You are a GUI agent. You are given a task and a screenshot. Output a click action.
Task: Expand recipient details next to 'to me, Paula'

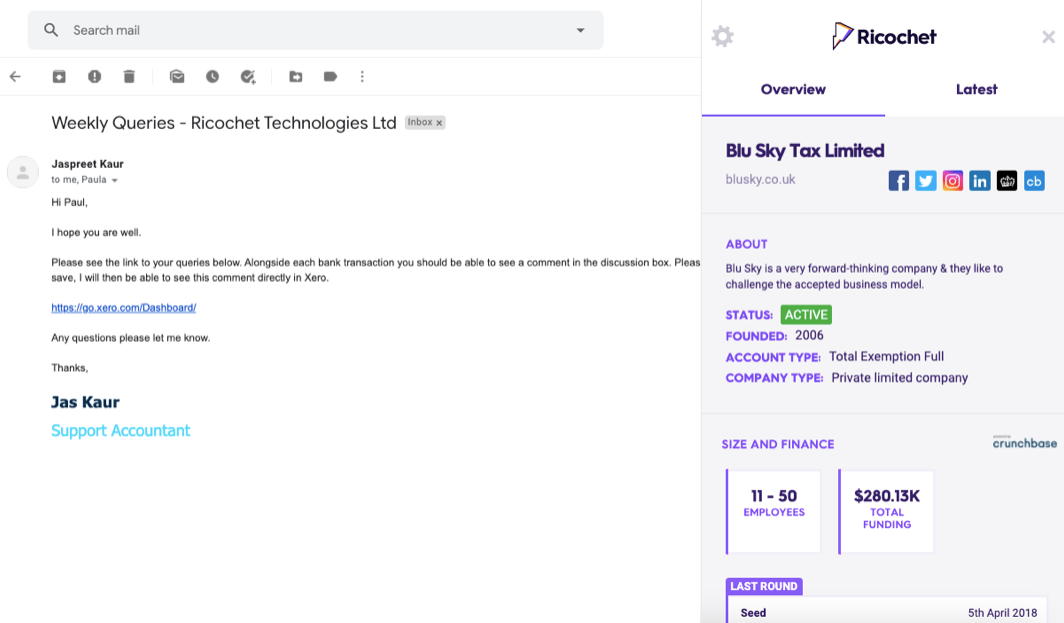115,181
